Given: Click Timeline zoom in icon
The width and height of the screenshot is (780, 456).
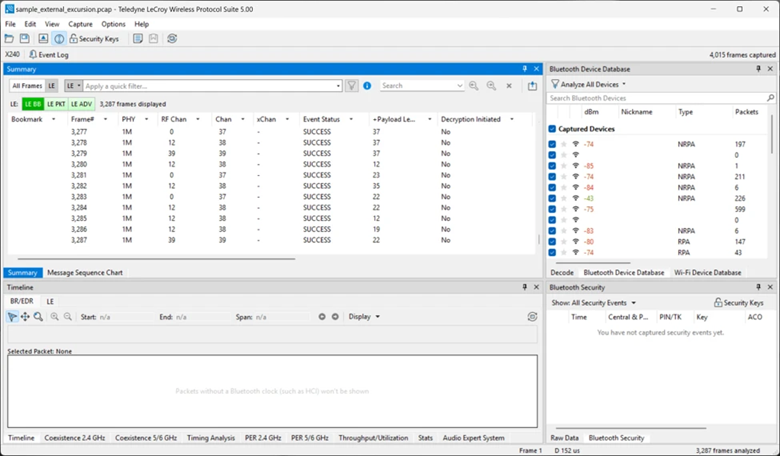Looking at the screenshot, I should (x=54, y=317).
